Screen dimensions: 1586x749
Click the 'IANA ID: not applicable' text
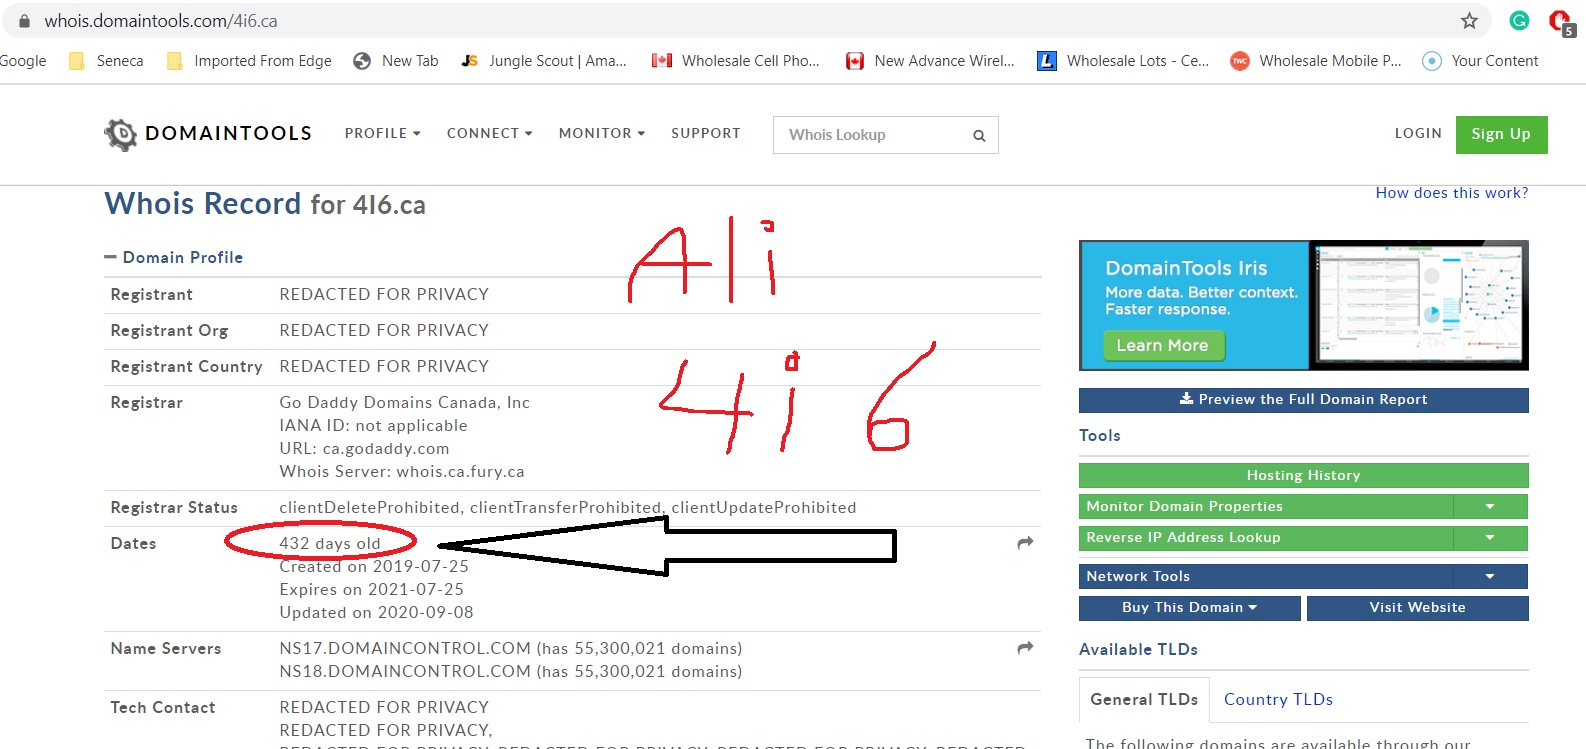click(373, 425)
